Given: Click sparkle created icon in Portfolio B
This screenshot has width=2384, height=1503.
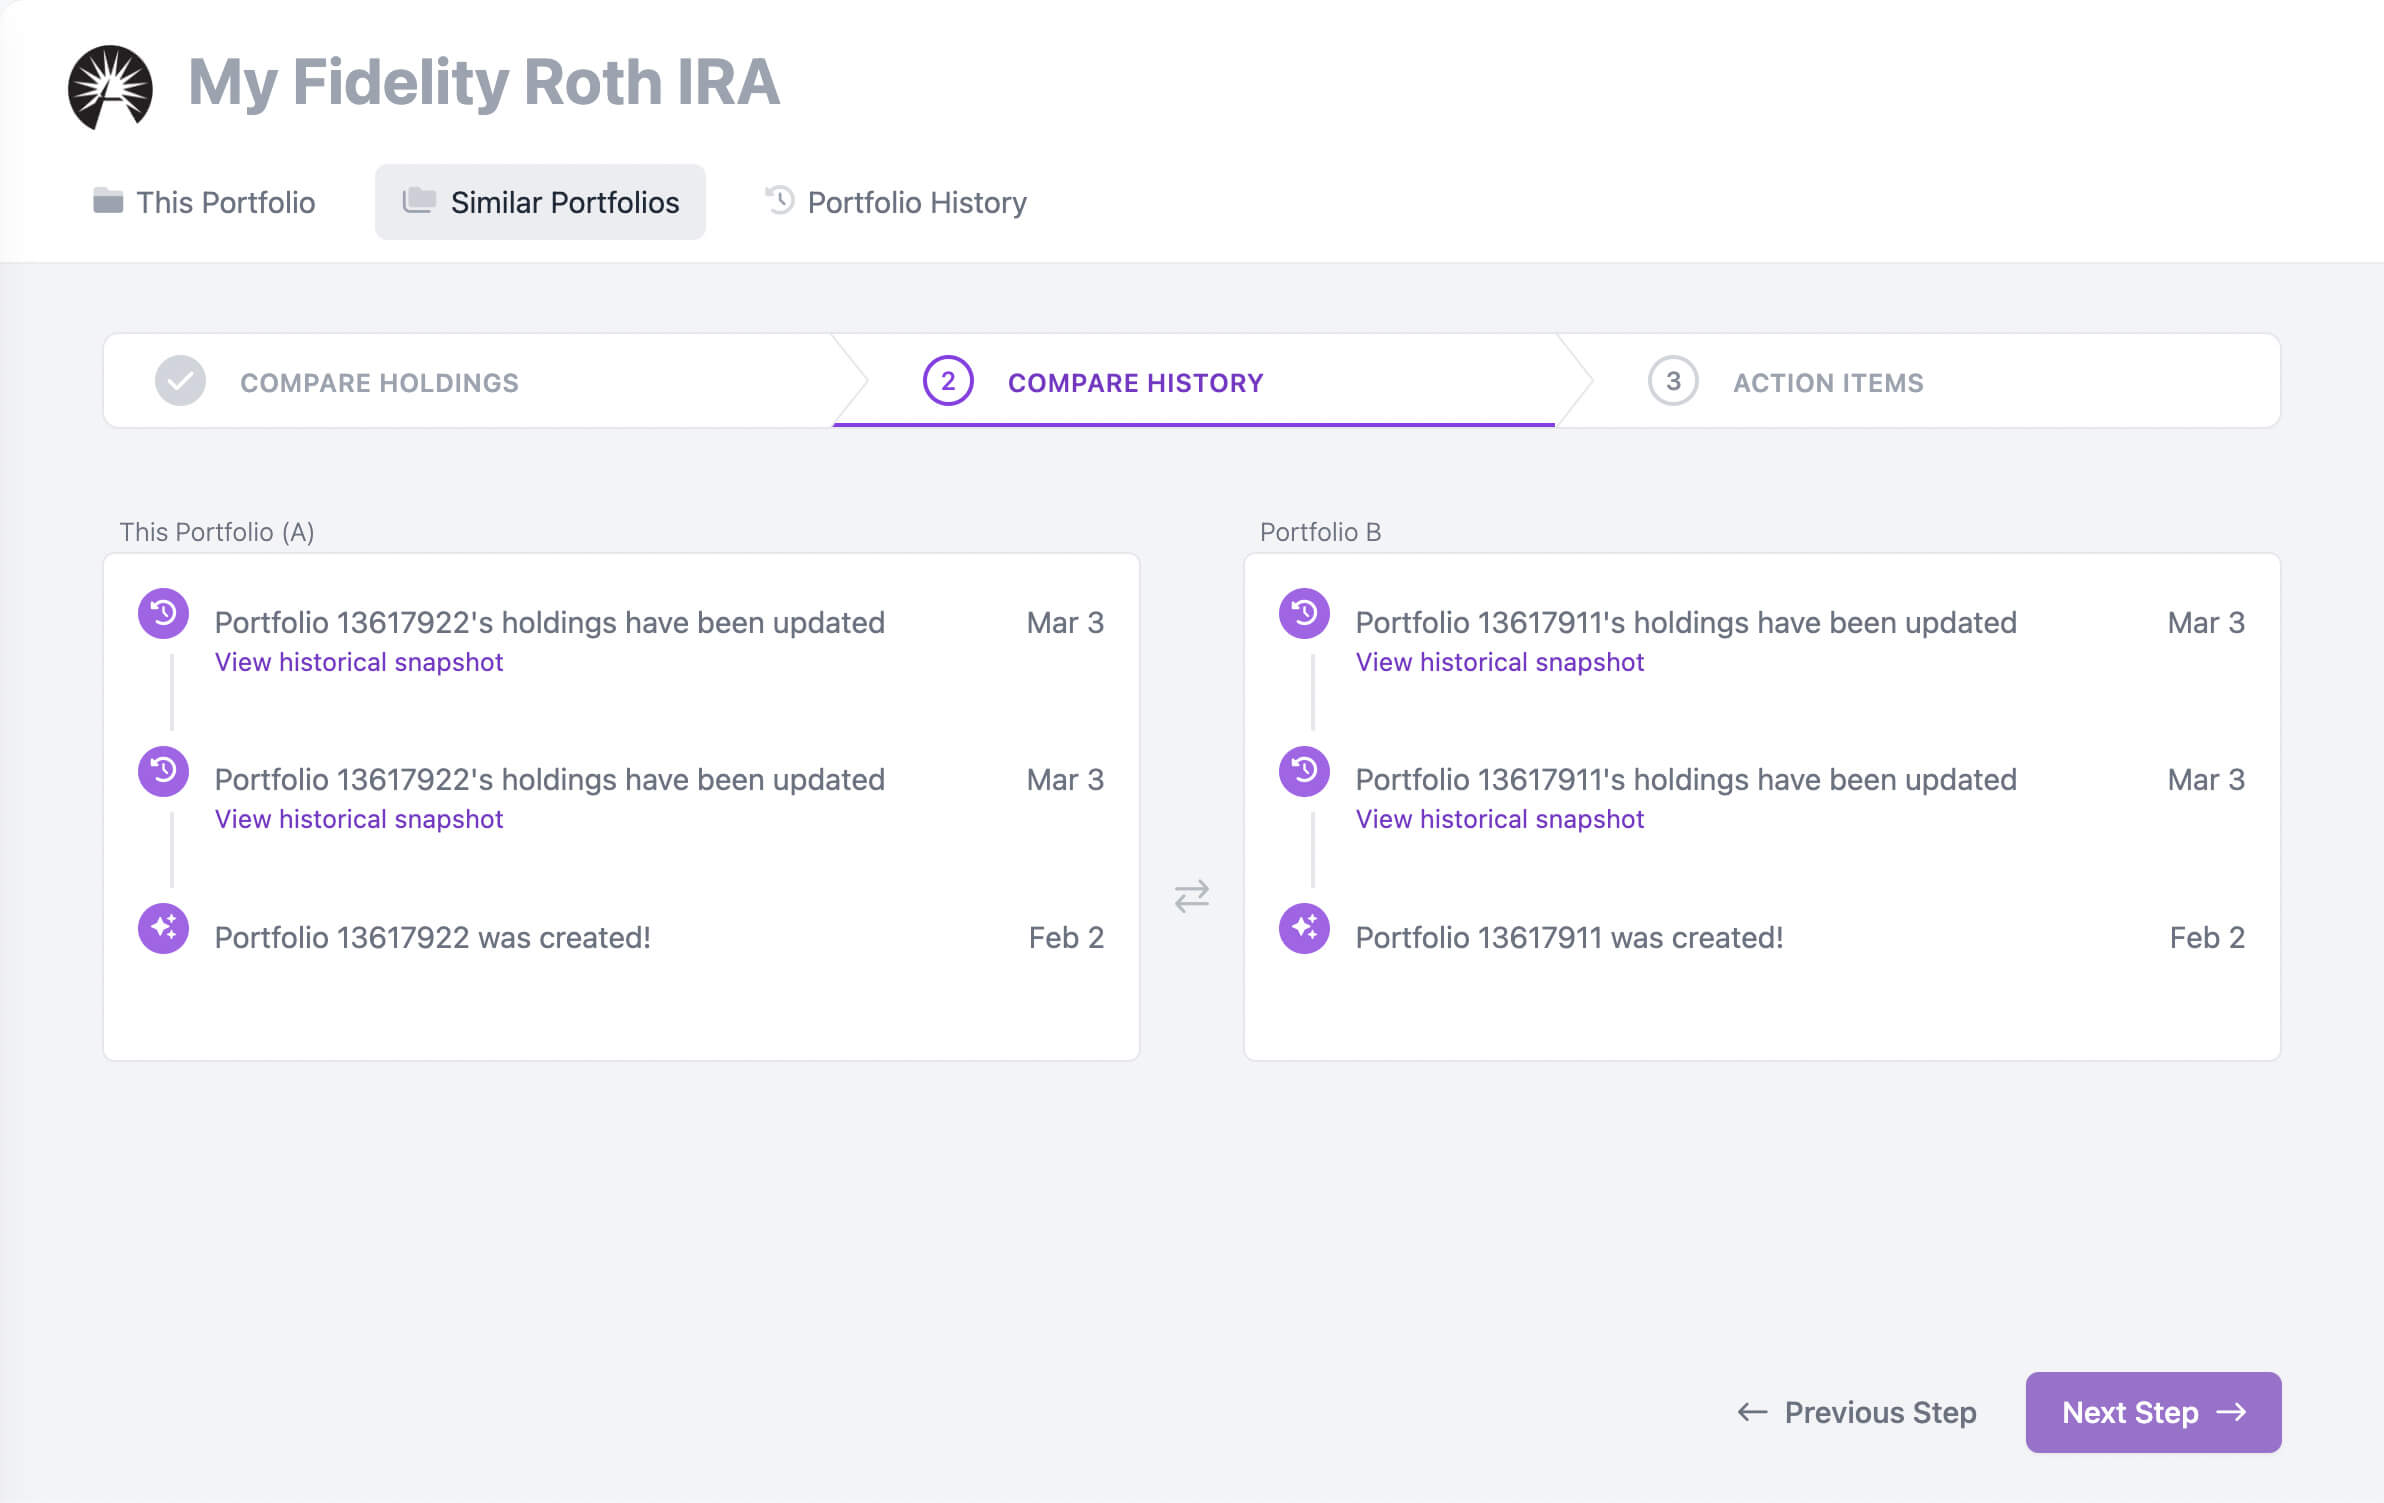Looking at the screenshot, I should (x=1304, y=928).
